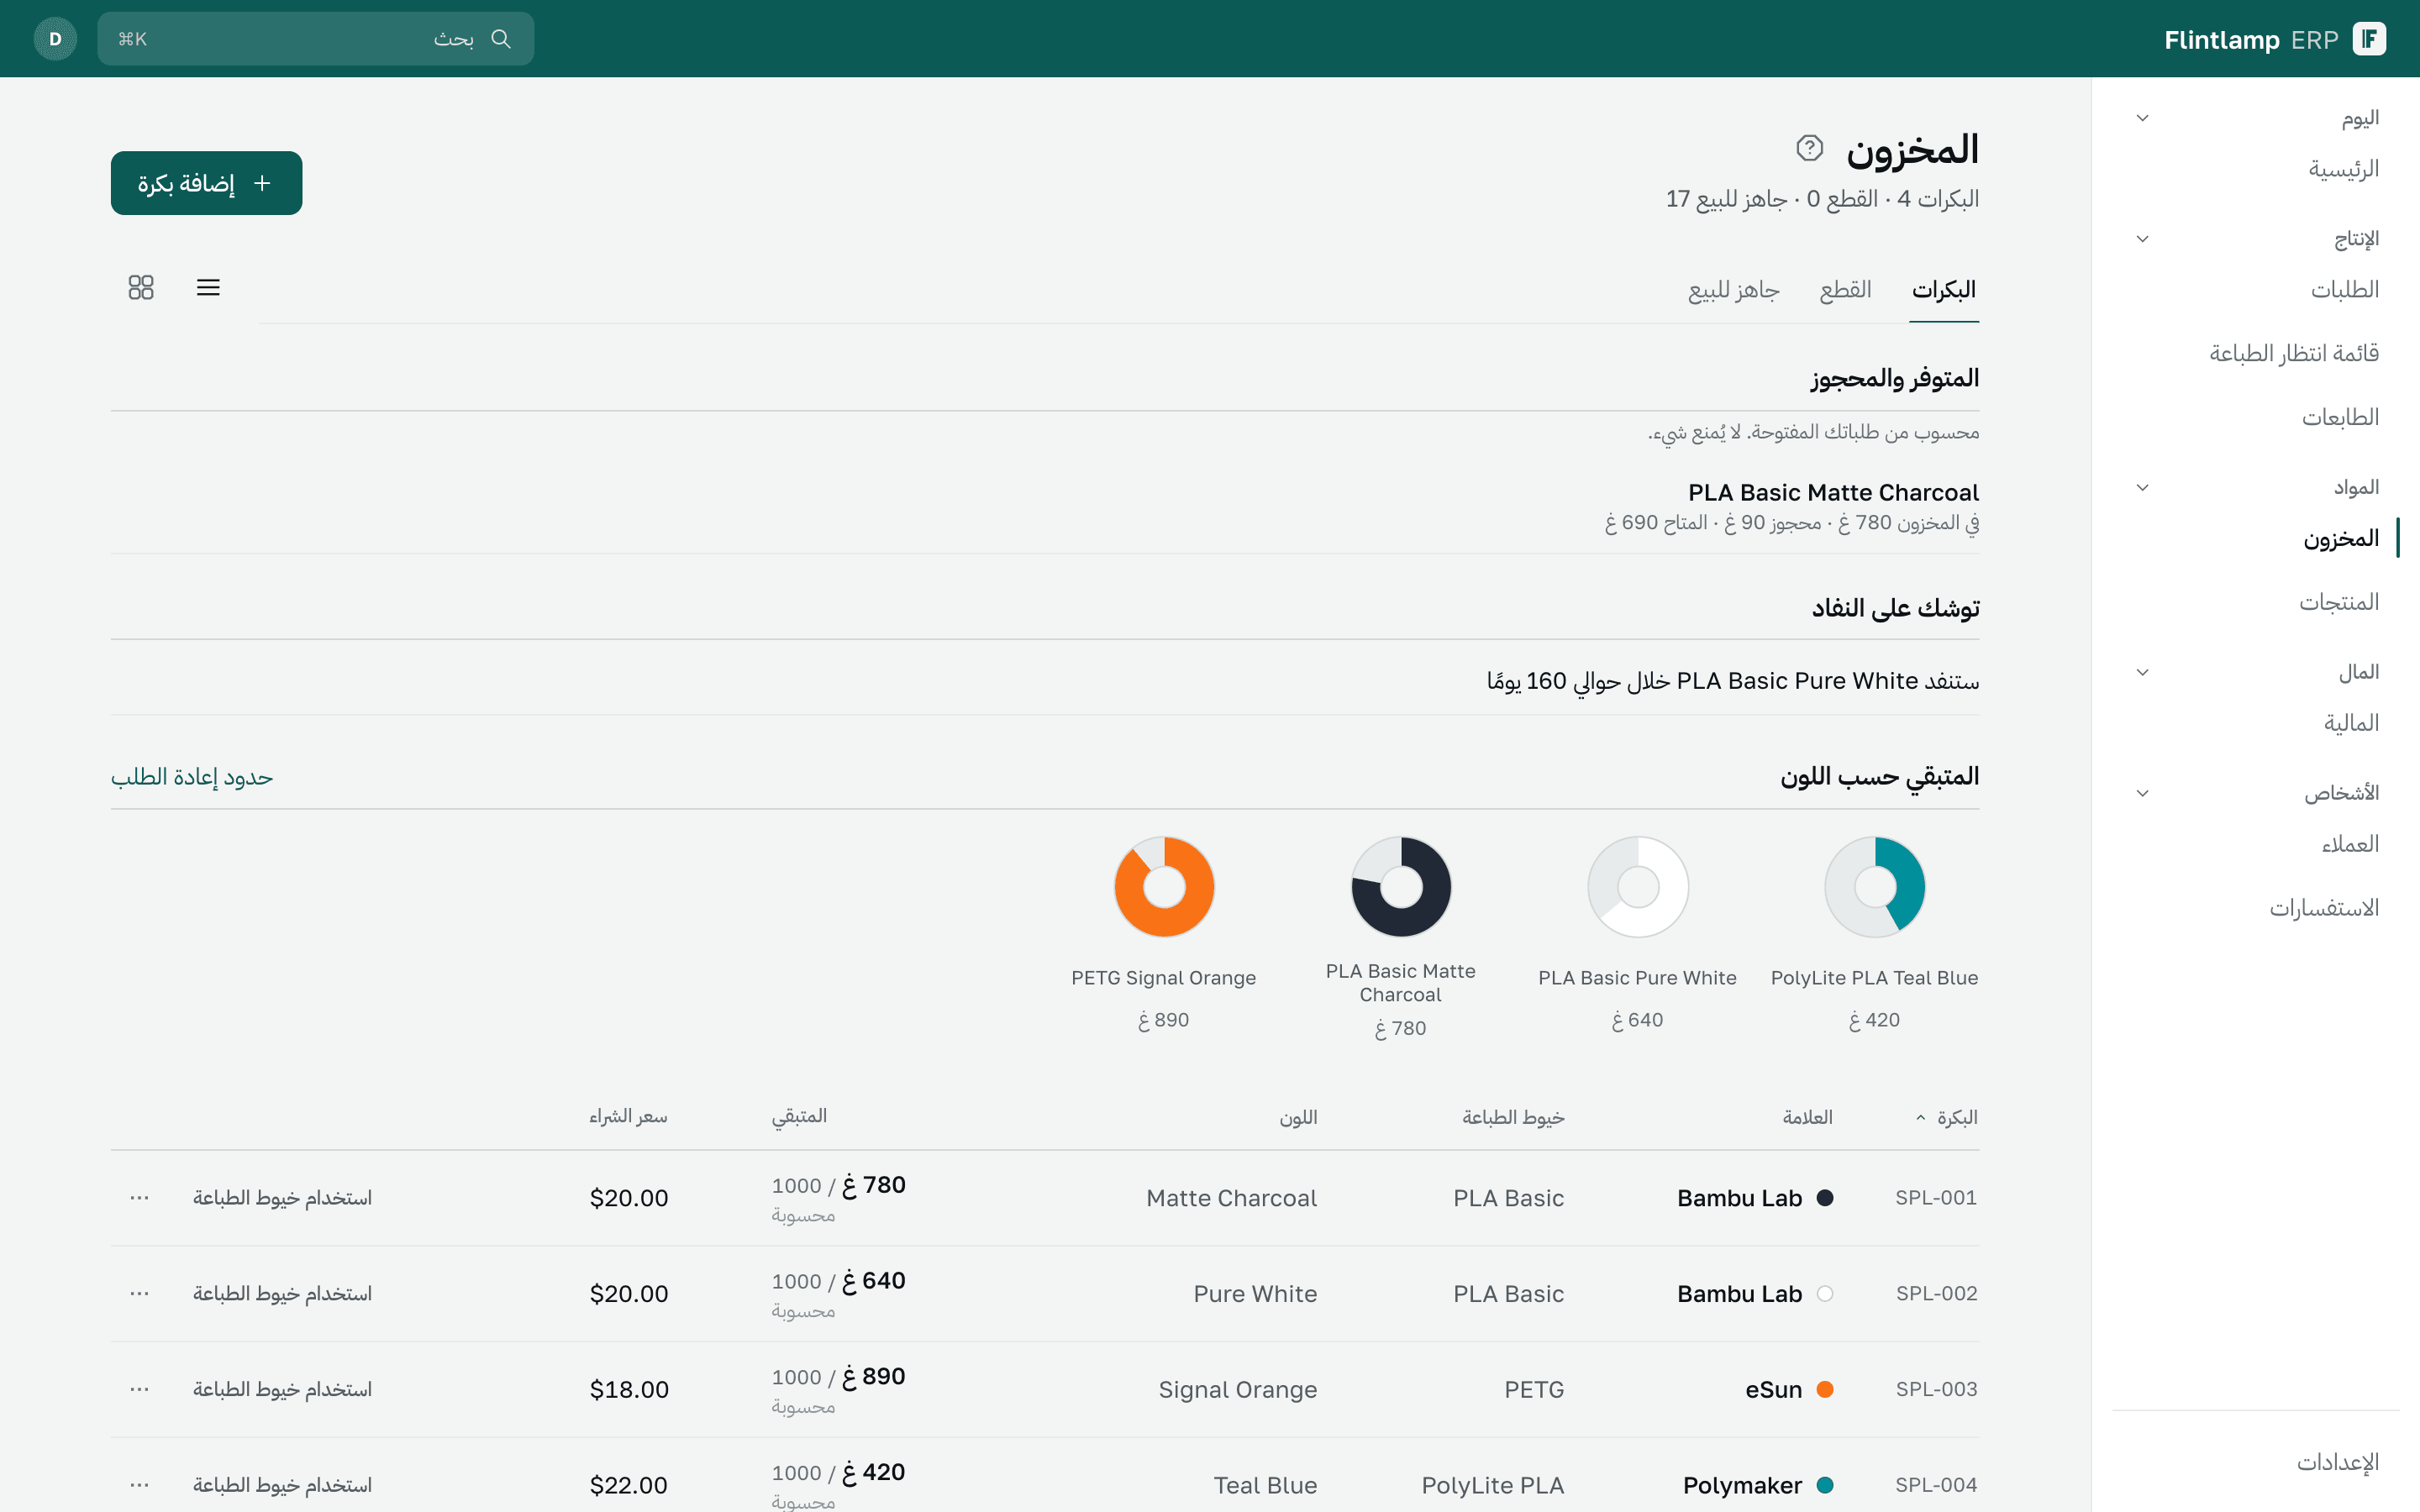Click the اللون column header
Image resolution: width=2420 pixels, height=1512 pixels.
pyautogui.click(x=1298, y=1117)
